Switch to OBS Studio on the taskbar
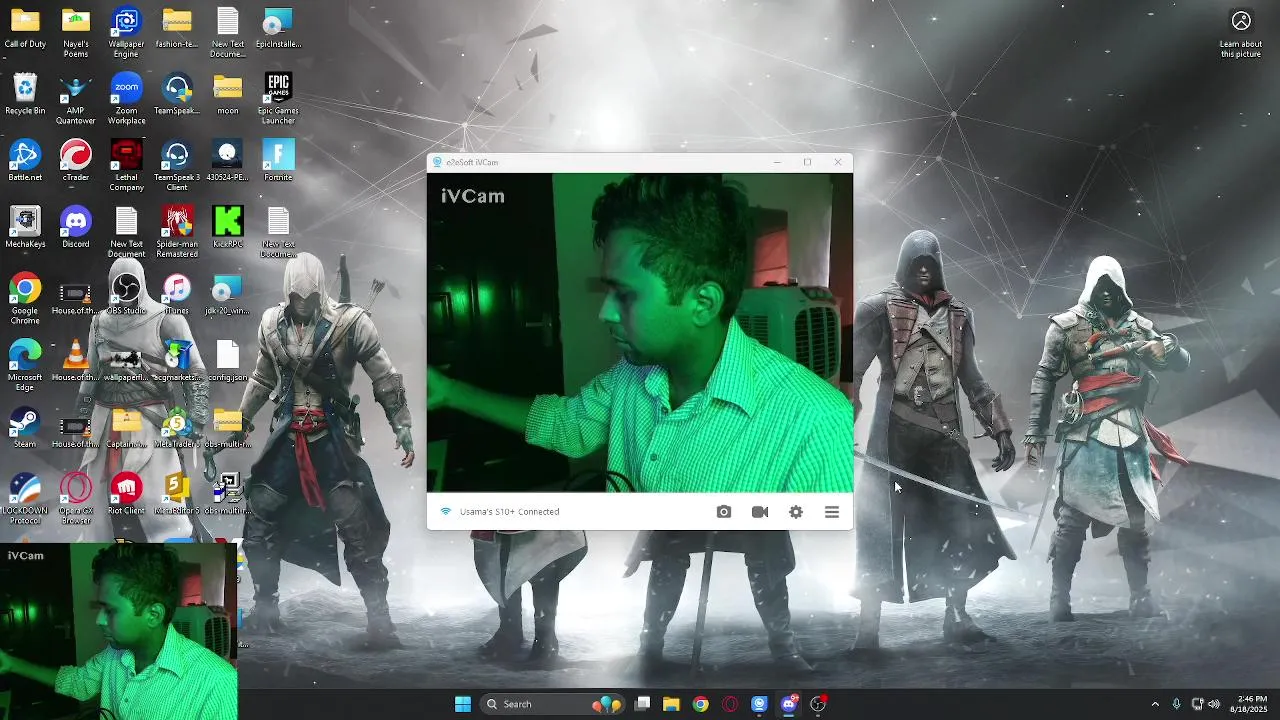 coord(818,704)
